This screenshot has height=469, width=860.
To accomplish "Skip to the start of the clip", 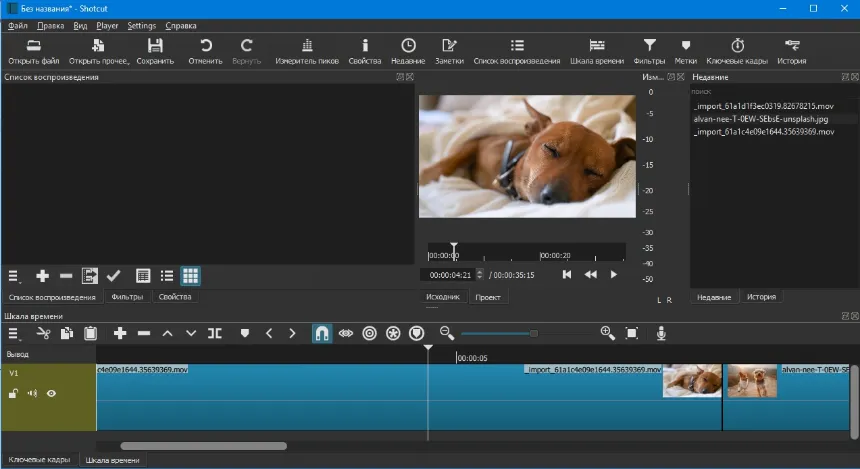I will pyautogui.click(x=567, y=274).
